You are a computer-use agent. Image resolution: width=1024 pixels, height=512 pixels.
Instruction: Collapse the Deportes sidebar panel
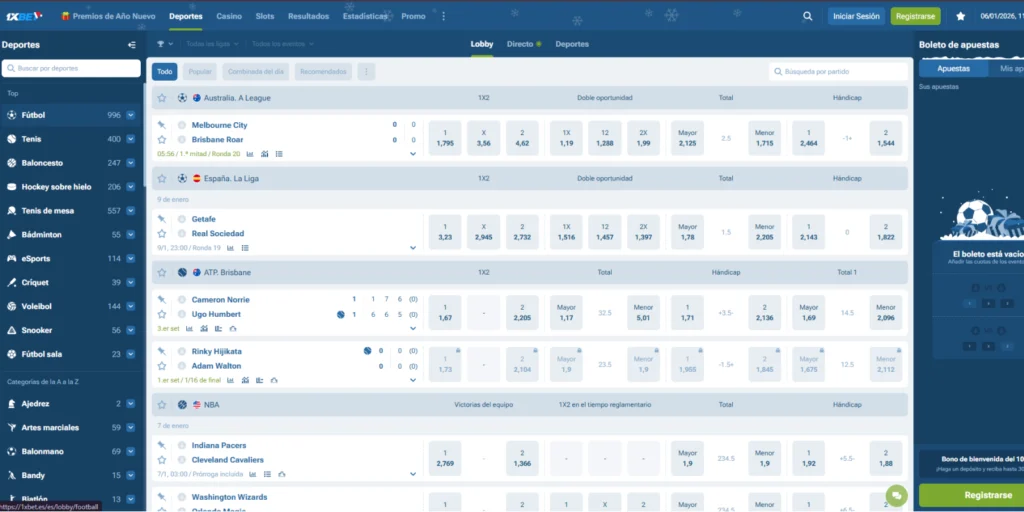132,45
